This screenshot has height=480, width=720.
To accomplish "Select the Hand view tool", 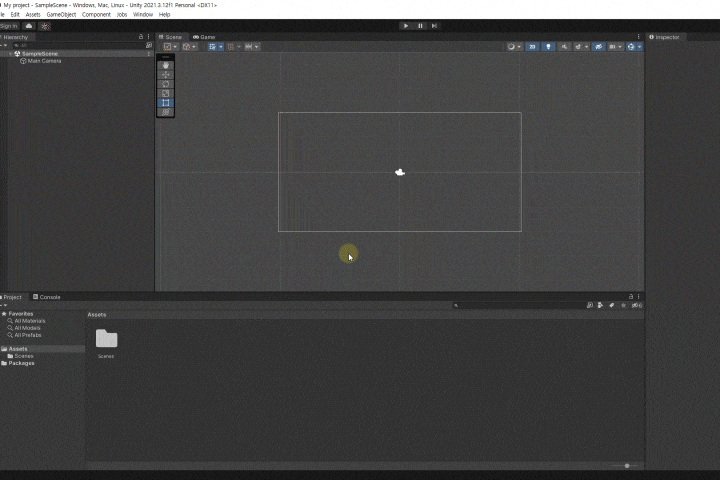I will 165,65.
